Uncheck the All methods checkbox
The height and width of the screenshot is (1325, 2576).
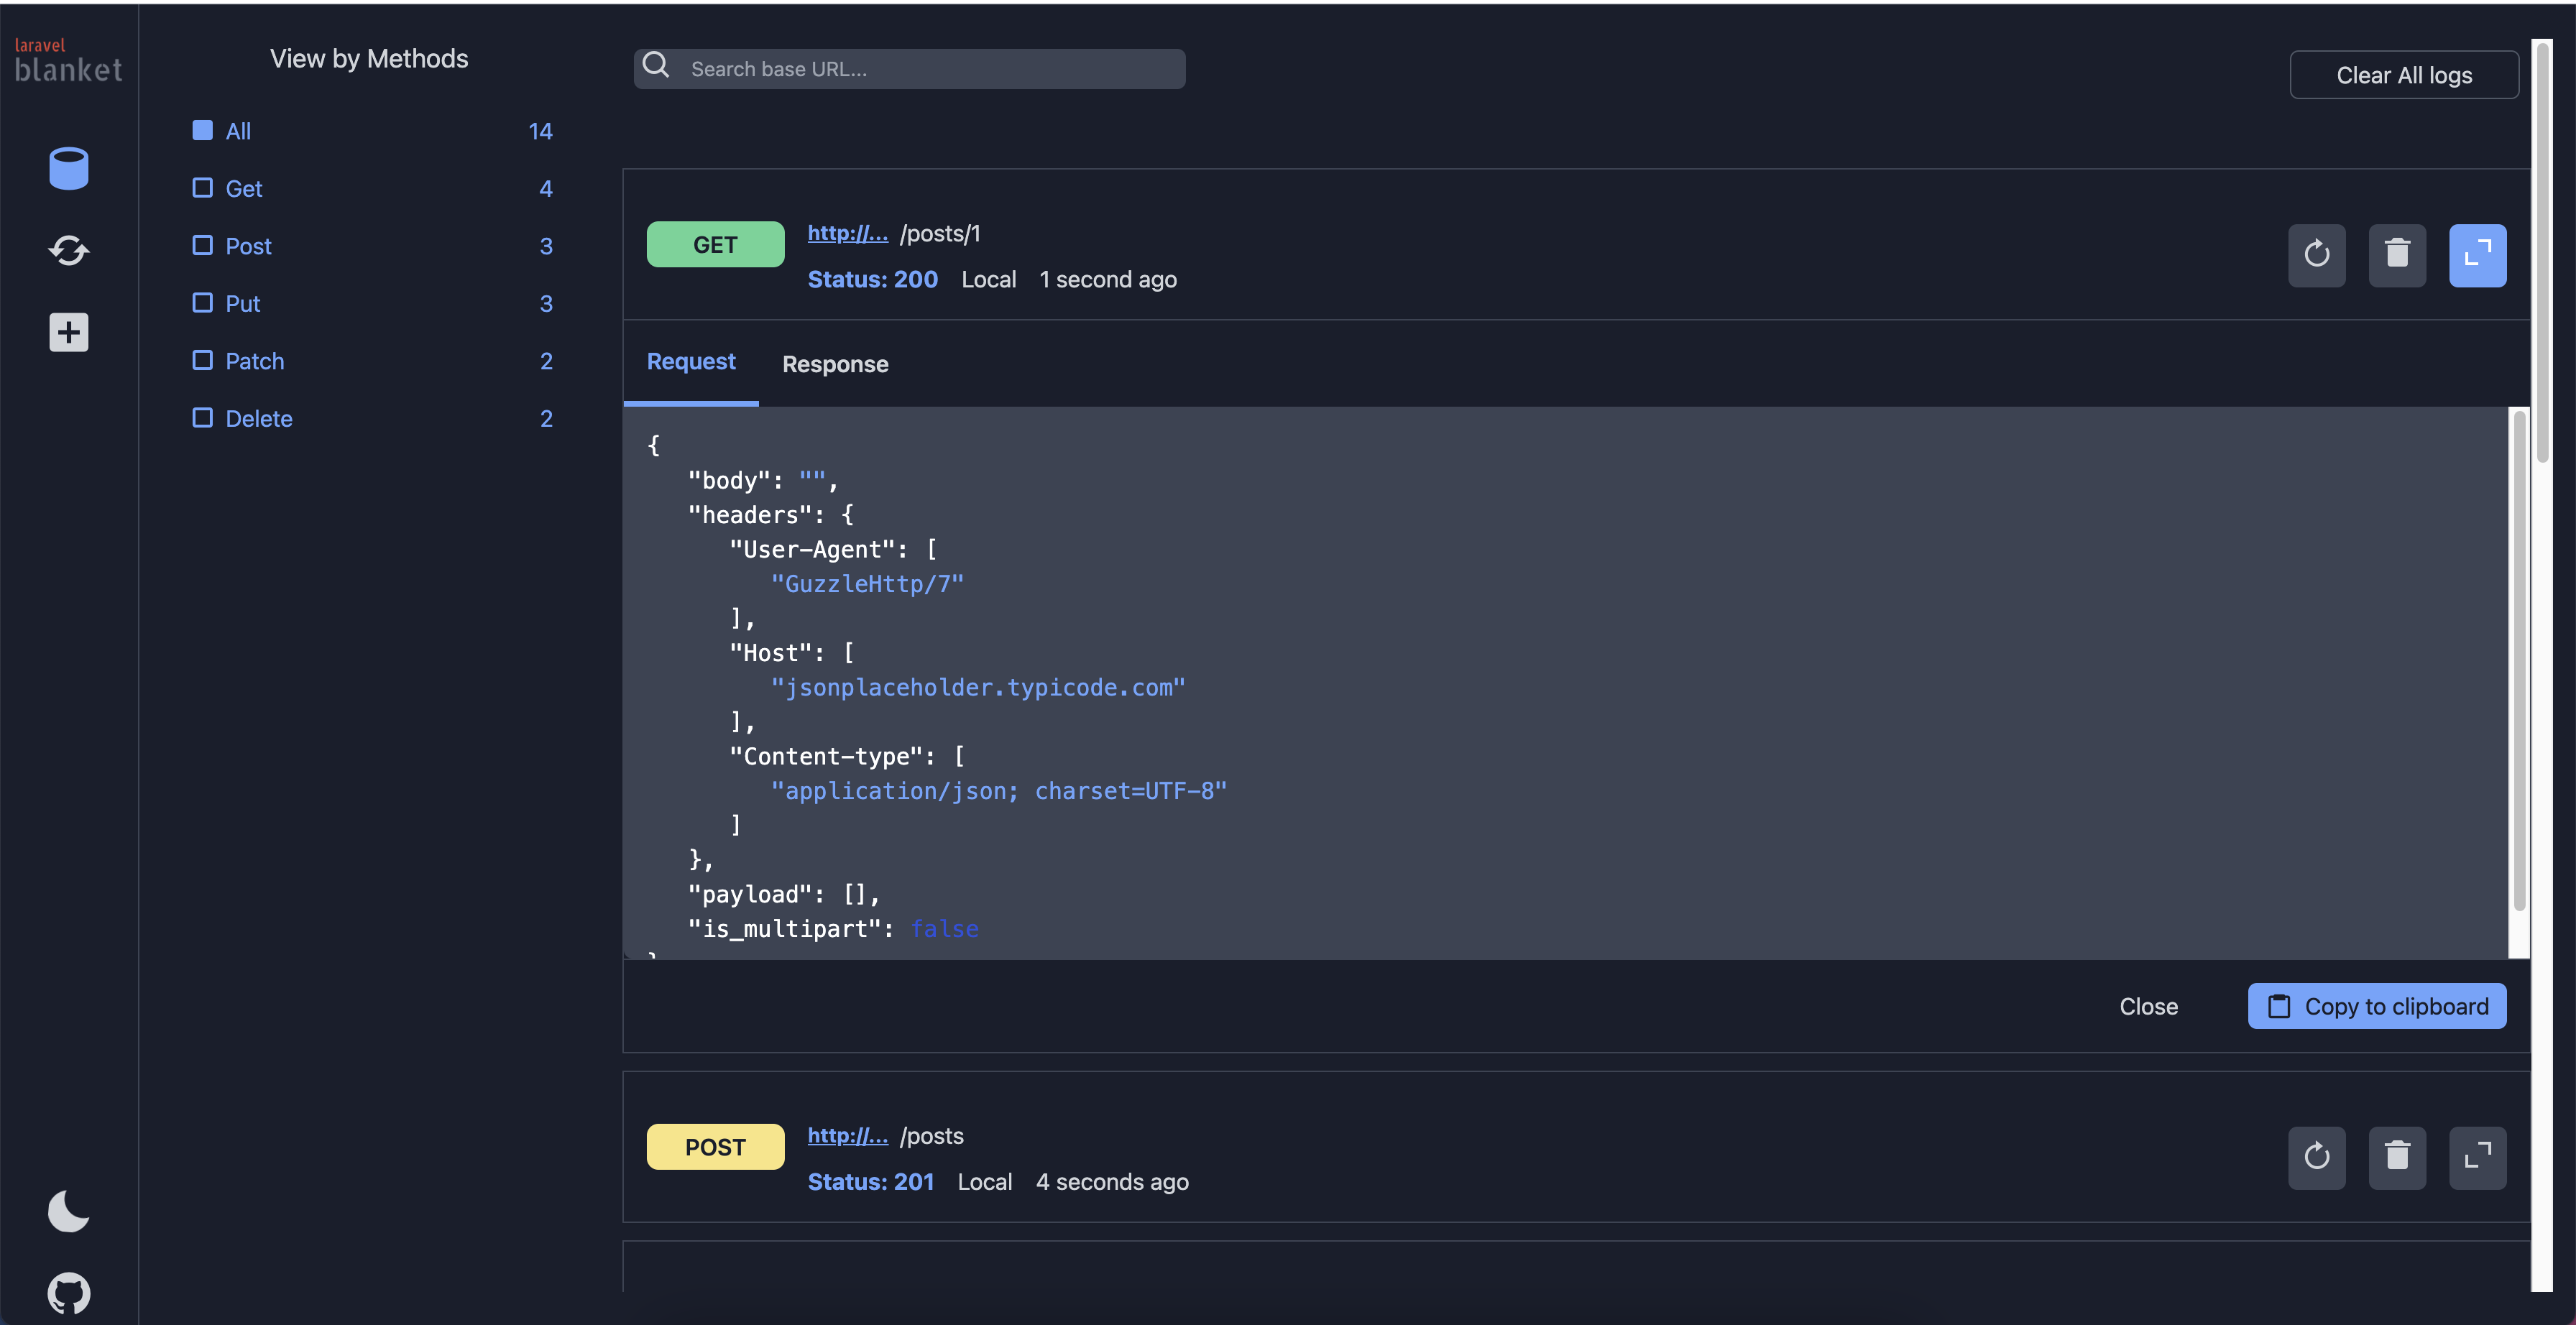[x=202, y=131]
